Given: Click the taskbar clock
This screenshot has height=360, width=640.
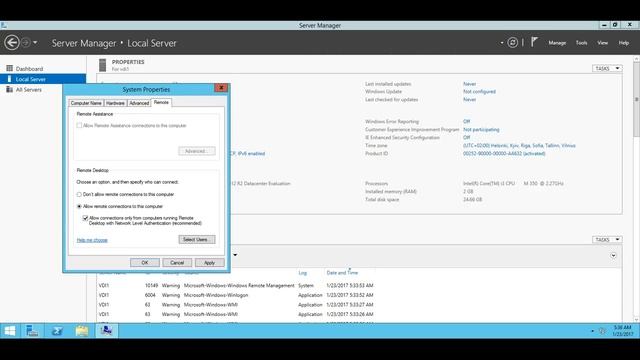Looking at the screenshot, I should point(622,331).
